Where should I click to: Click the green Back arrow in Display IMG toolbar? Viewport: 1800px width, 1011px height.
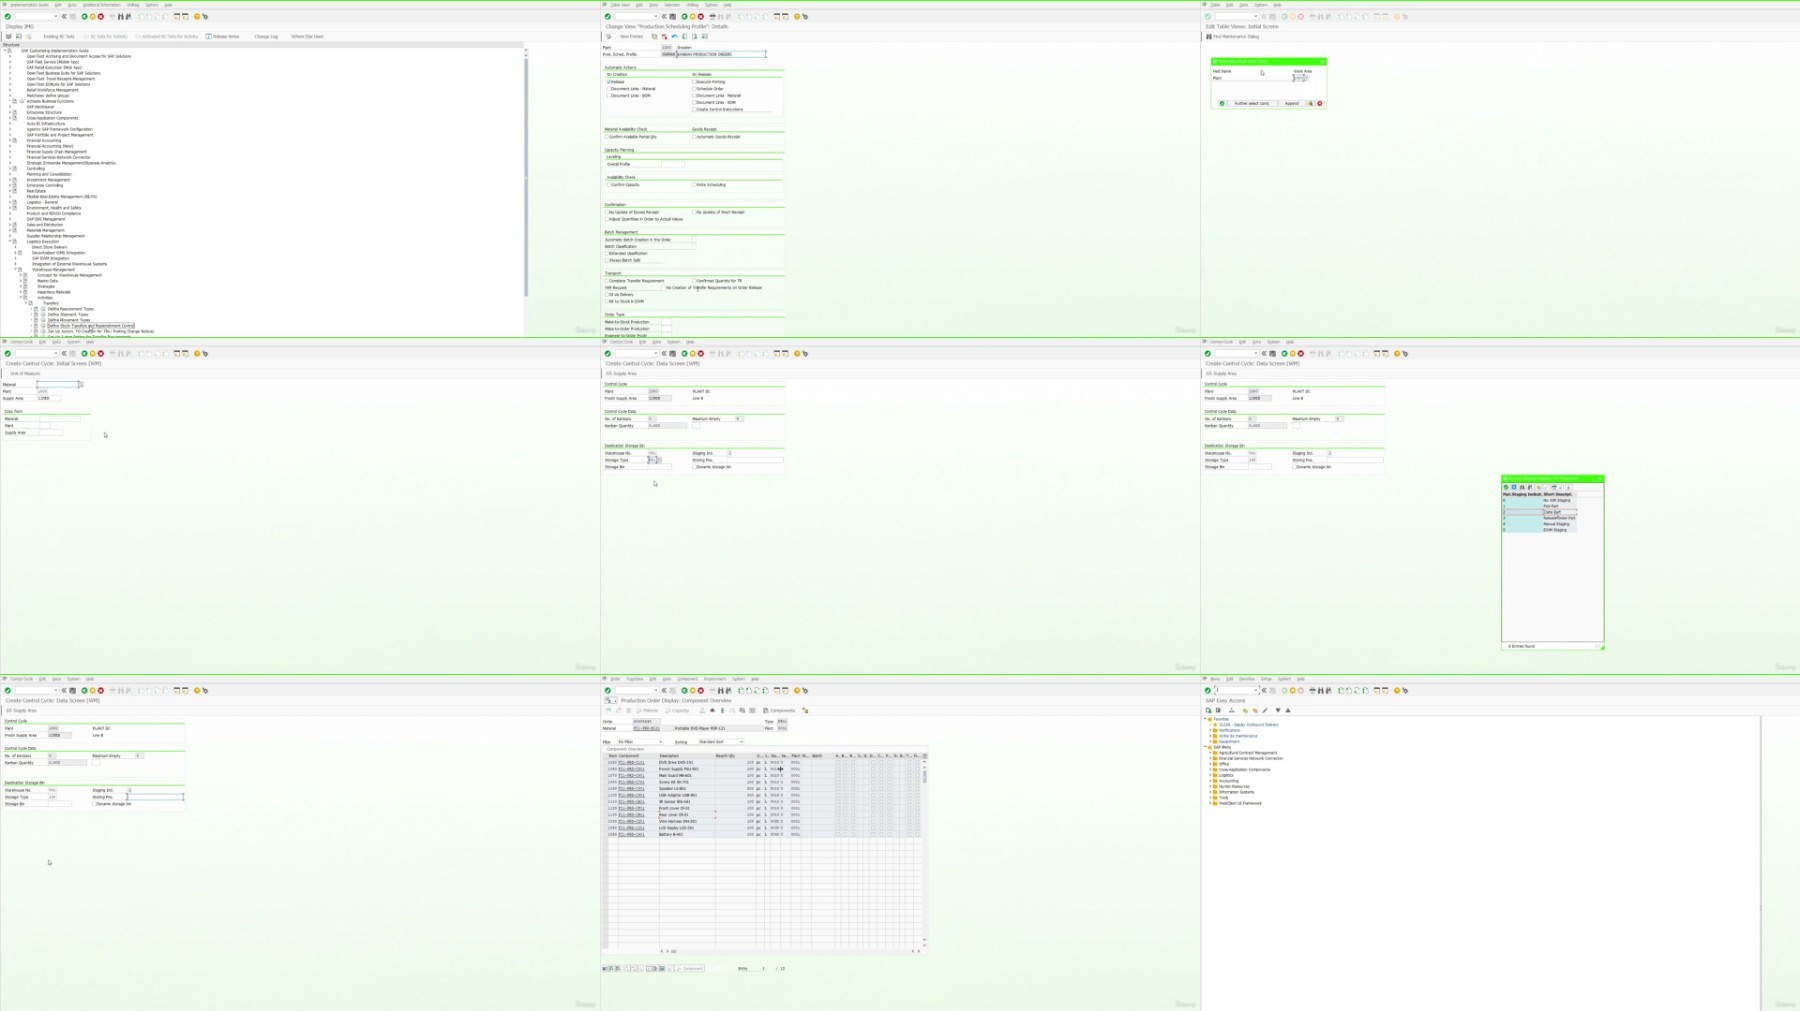[85, 16]
